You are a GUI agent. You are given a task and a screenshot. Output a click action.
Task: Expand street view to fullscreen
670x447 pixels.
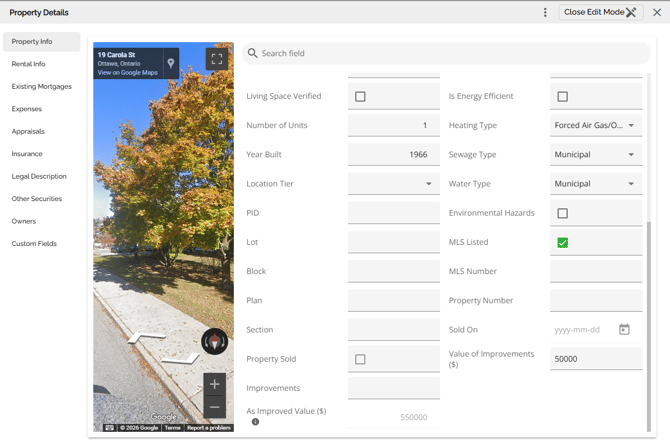click(x=217, y=60)
